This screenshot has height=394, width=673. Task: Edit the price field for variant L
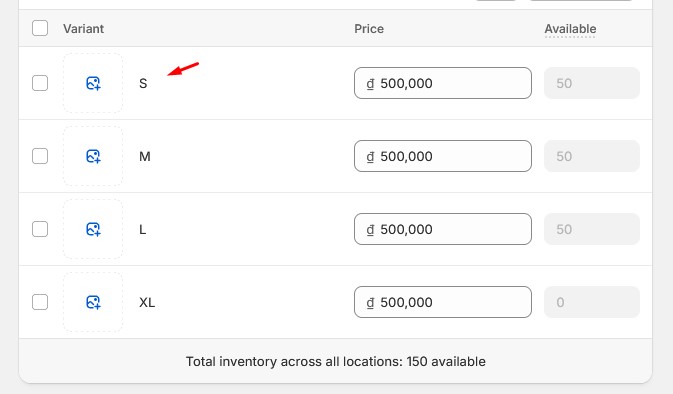coord(443,229)
